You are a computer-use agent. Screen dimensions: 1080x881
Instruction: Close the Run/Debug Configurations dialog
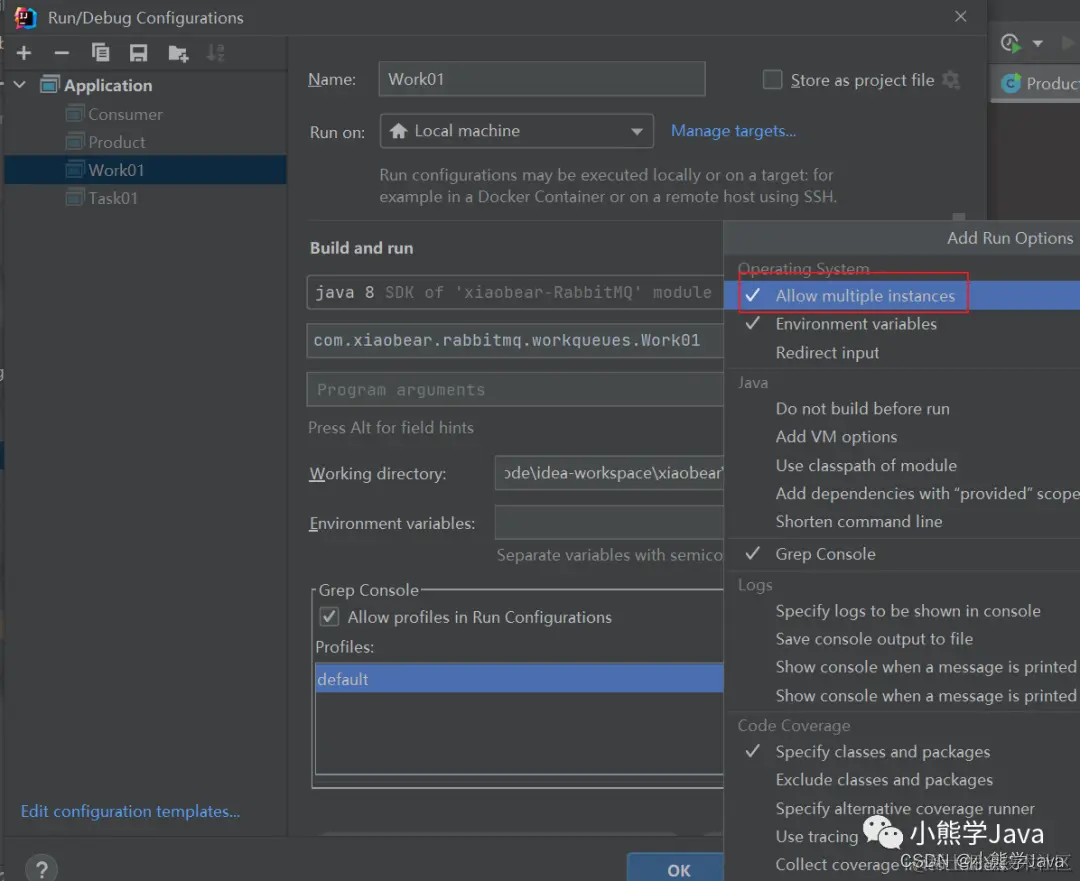tap(961, 17)
